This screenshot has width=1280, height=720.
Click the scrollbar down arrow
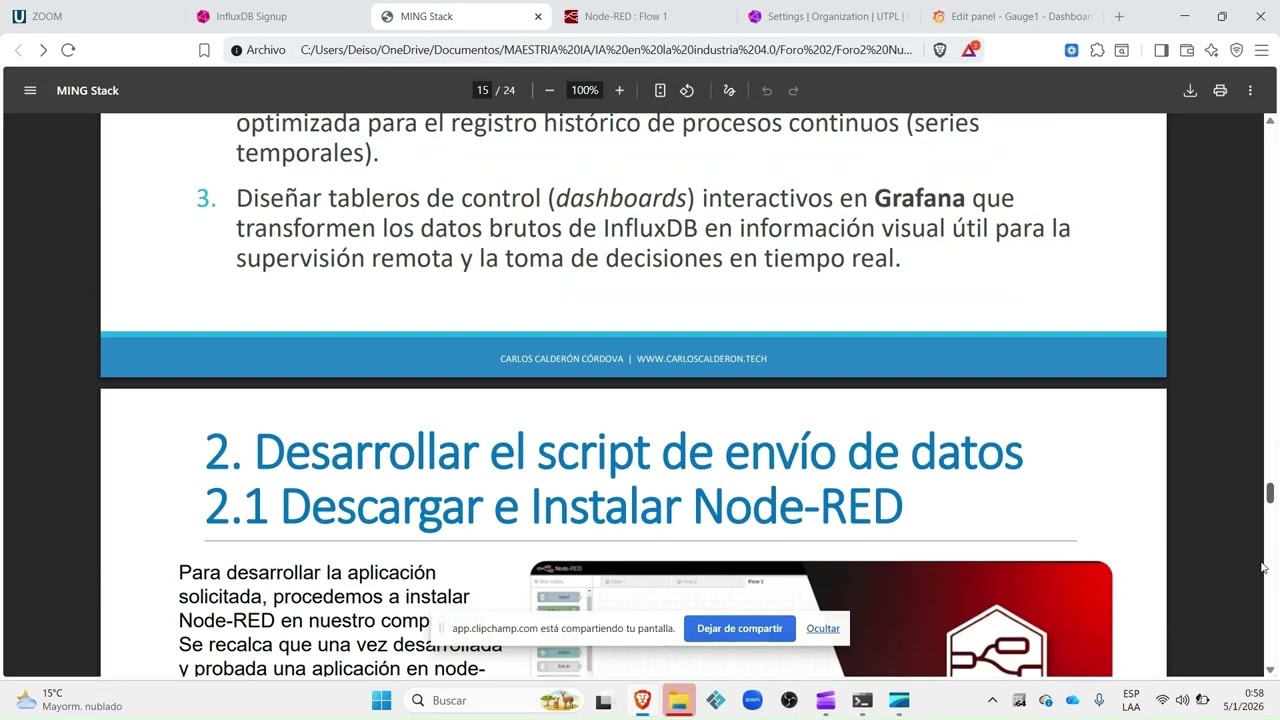[x=1270, y=670]
